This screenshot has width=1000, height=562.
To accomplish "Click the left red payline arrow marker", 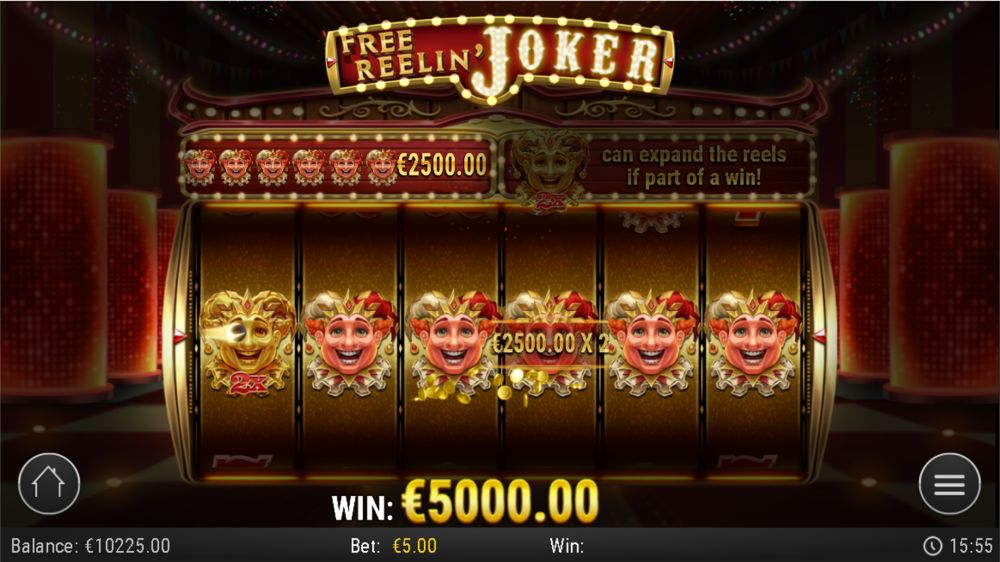I will click(x=180, y=336).
